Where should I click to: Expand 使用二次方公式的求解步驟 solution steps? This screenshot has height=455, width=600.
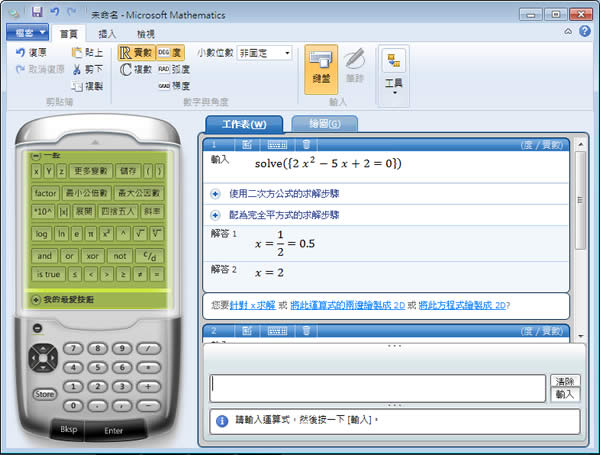(x=216, y=191)
